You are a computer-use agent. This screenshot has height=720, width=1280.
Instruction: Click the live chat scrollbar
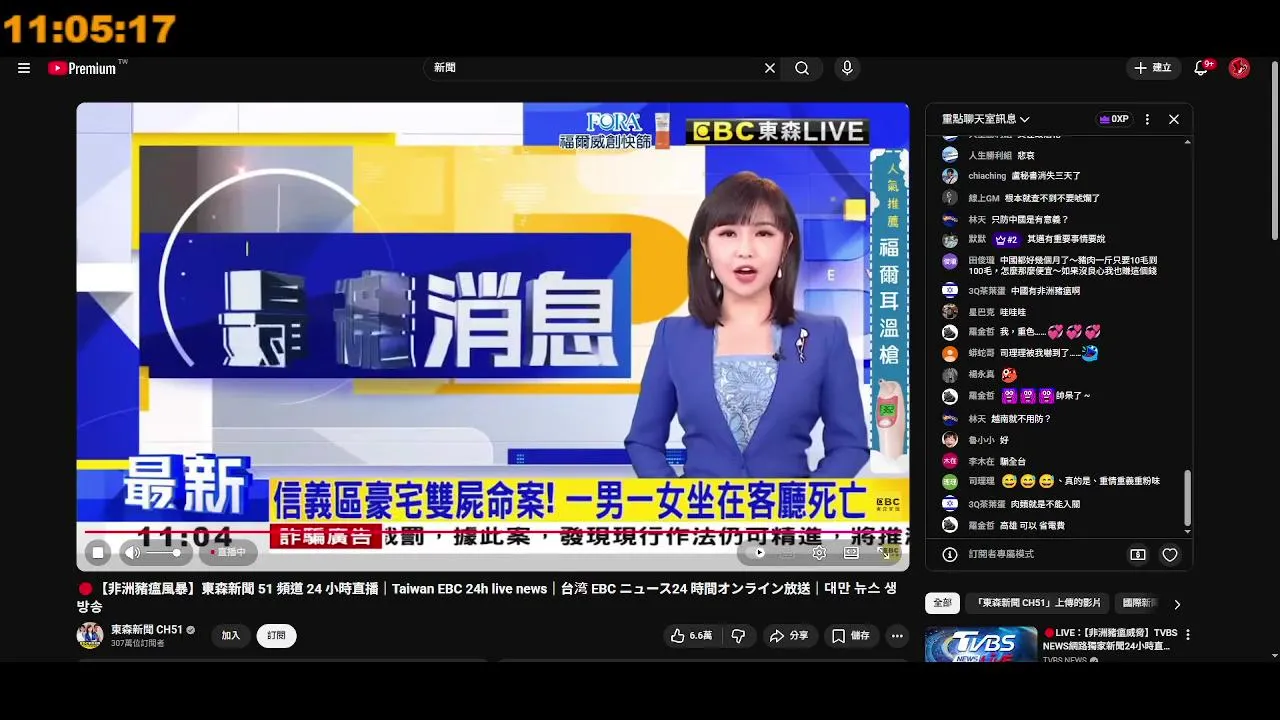[1188, 497]
